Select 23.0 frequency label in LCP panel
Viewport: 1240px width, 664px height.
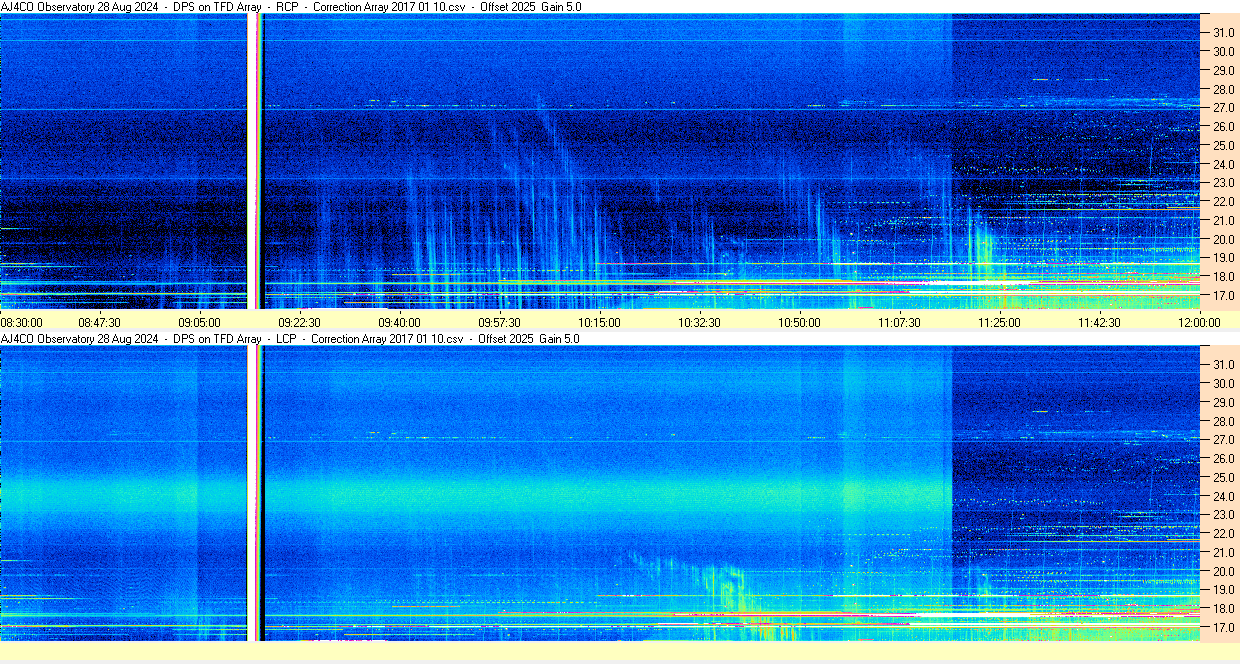tap(1223, 515)
